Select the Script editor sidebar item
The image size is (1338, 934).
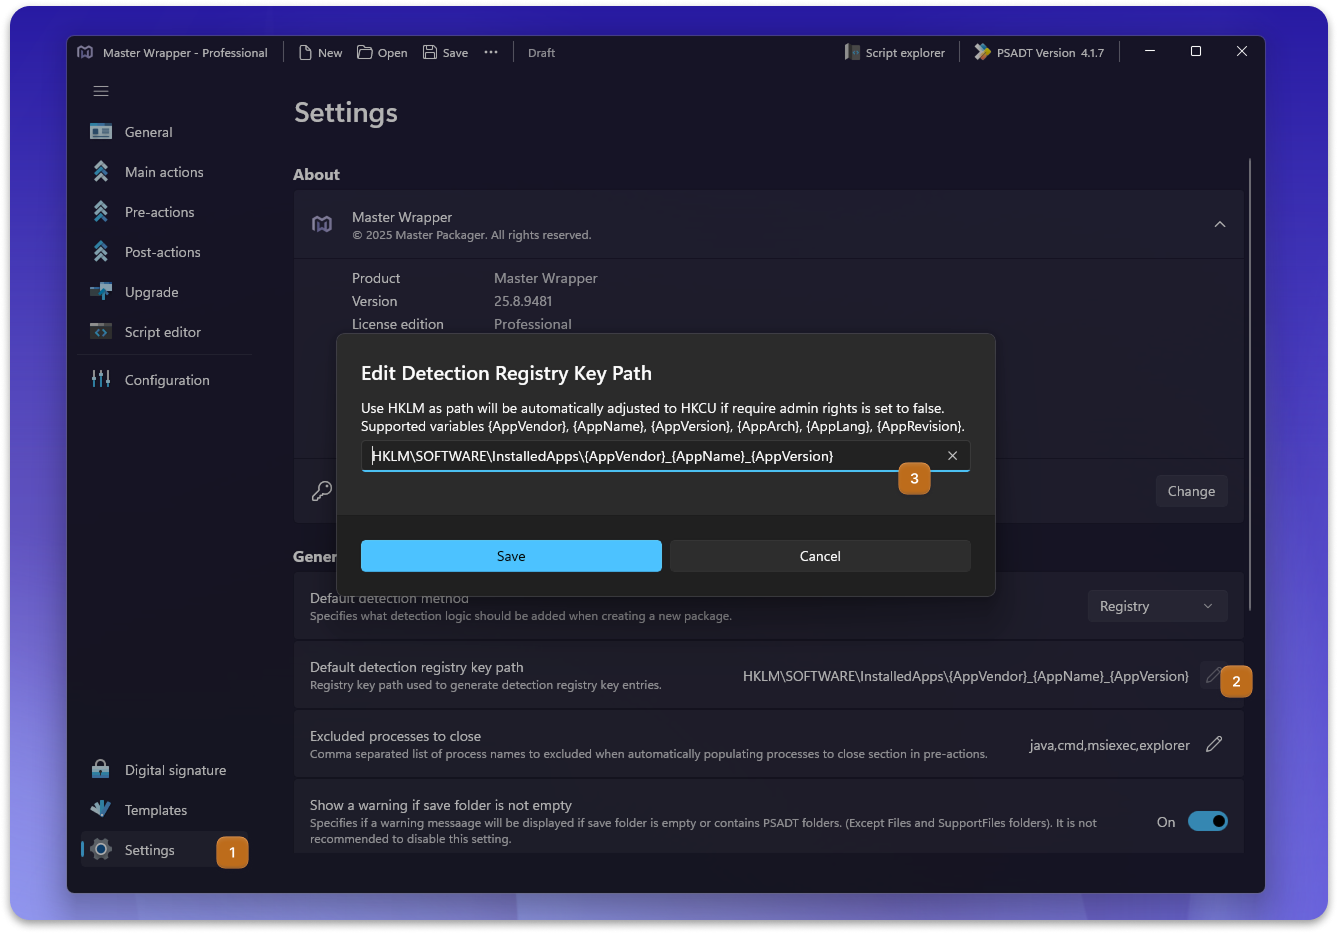tap(162, 332)
